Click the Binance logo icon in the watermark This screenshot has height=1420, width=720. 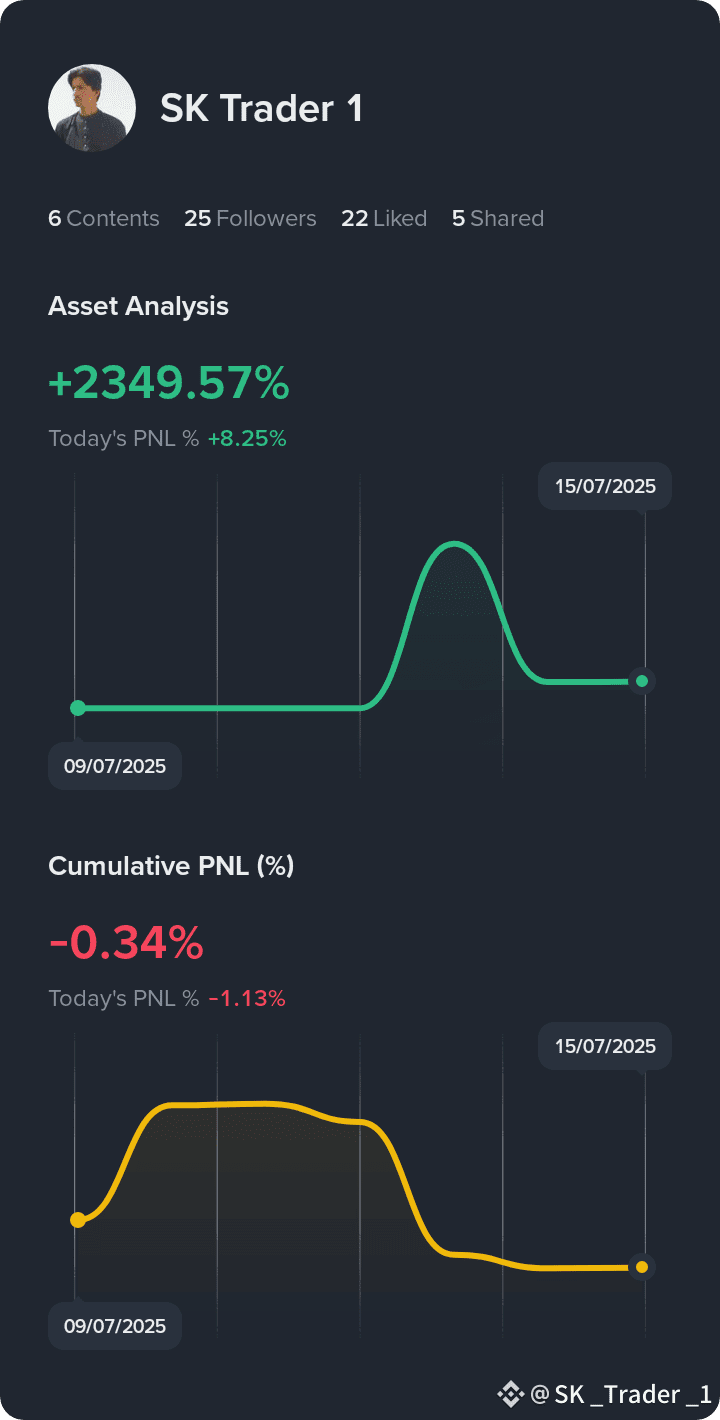tap(511, 1393)
